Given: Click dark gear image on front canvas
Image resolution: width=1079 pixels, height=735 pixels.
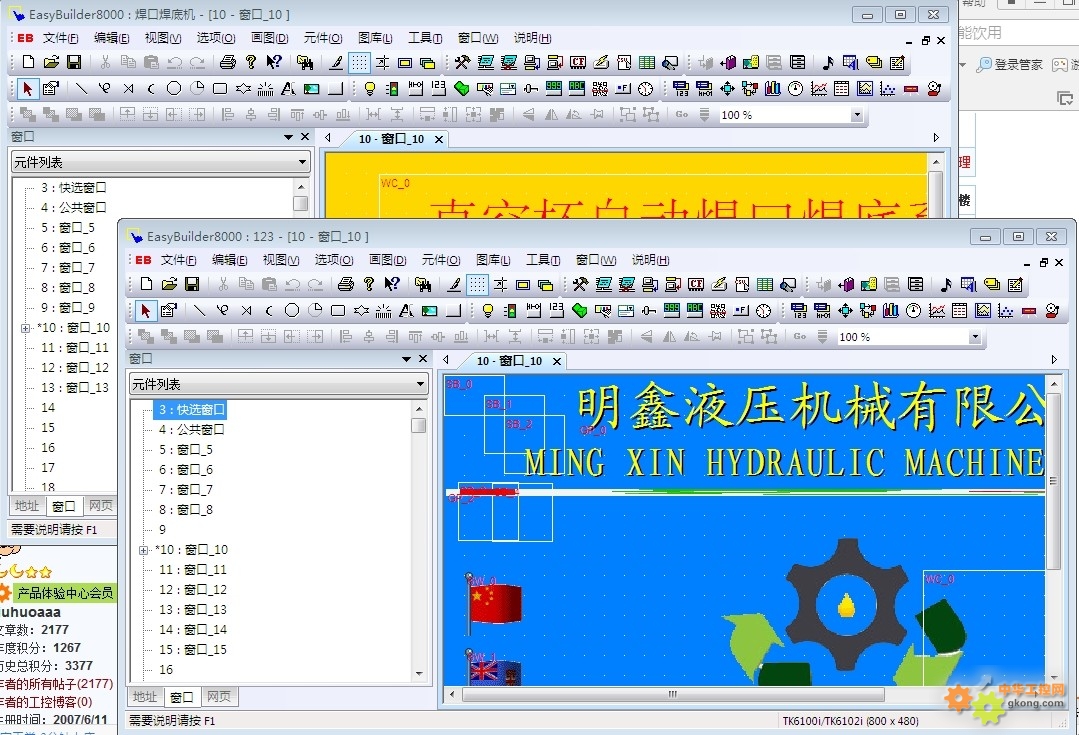Looking at the screenshot, I should [x=846, y=606].
